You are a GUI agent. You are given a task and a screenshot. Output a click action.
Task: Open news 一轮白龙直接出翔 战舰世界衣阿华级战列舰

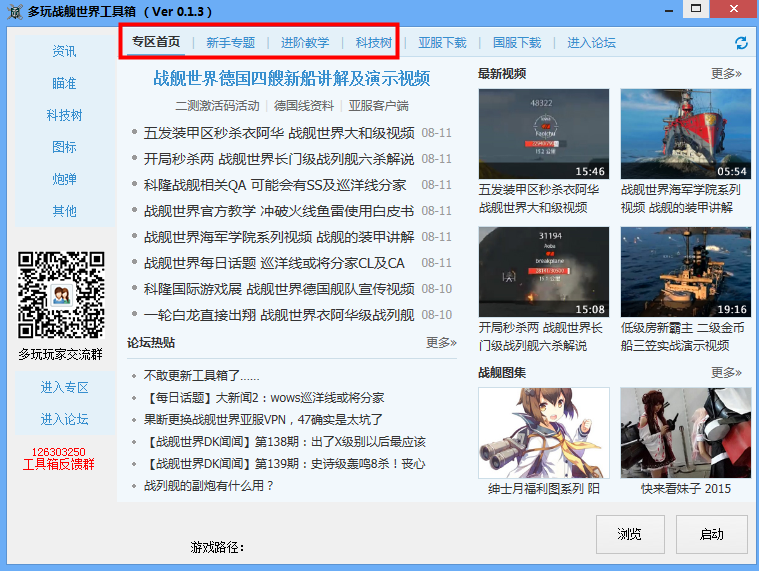tap(279, 315)
